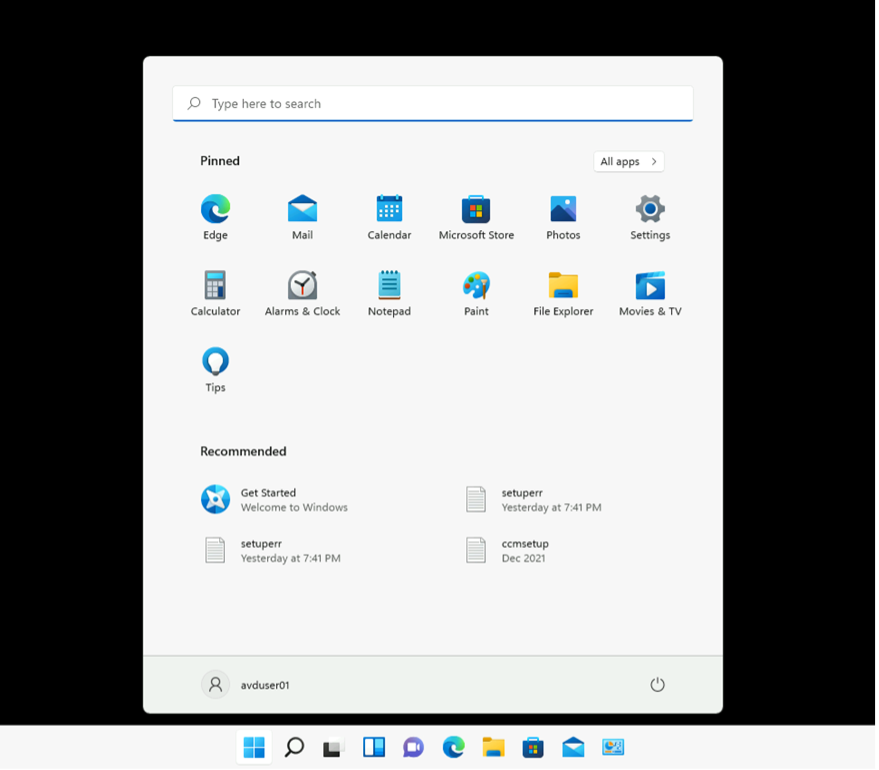Launch the pinned Mail app
This screenshot has height=770, width=879.
(302, 217)
